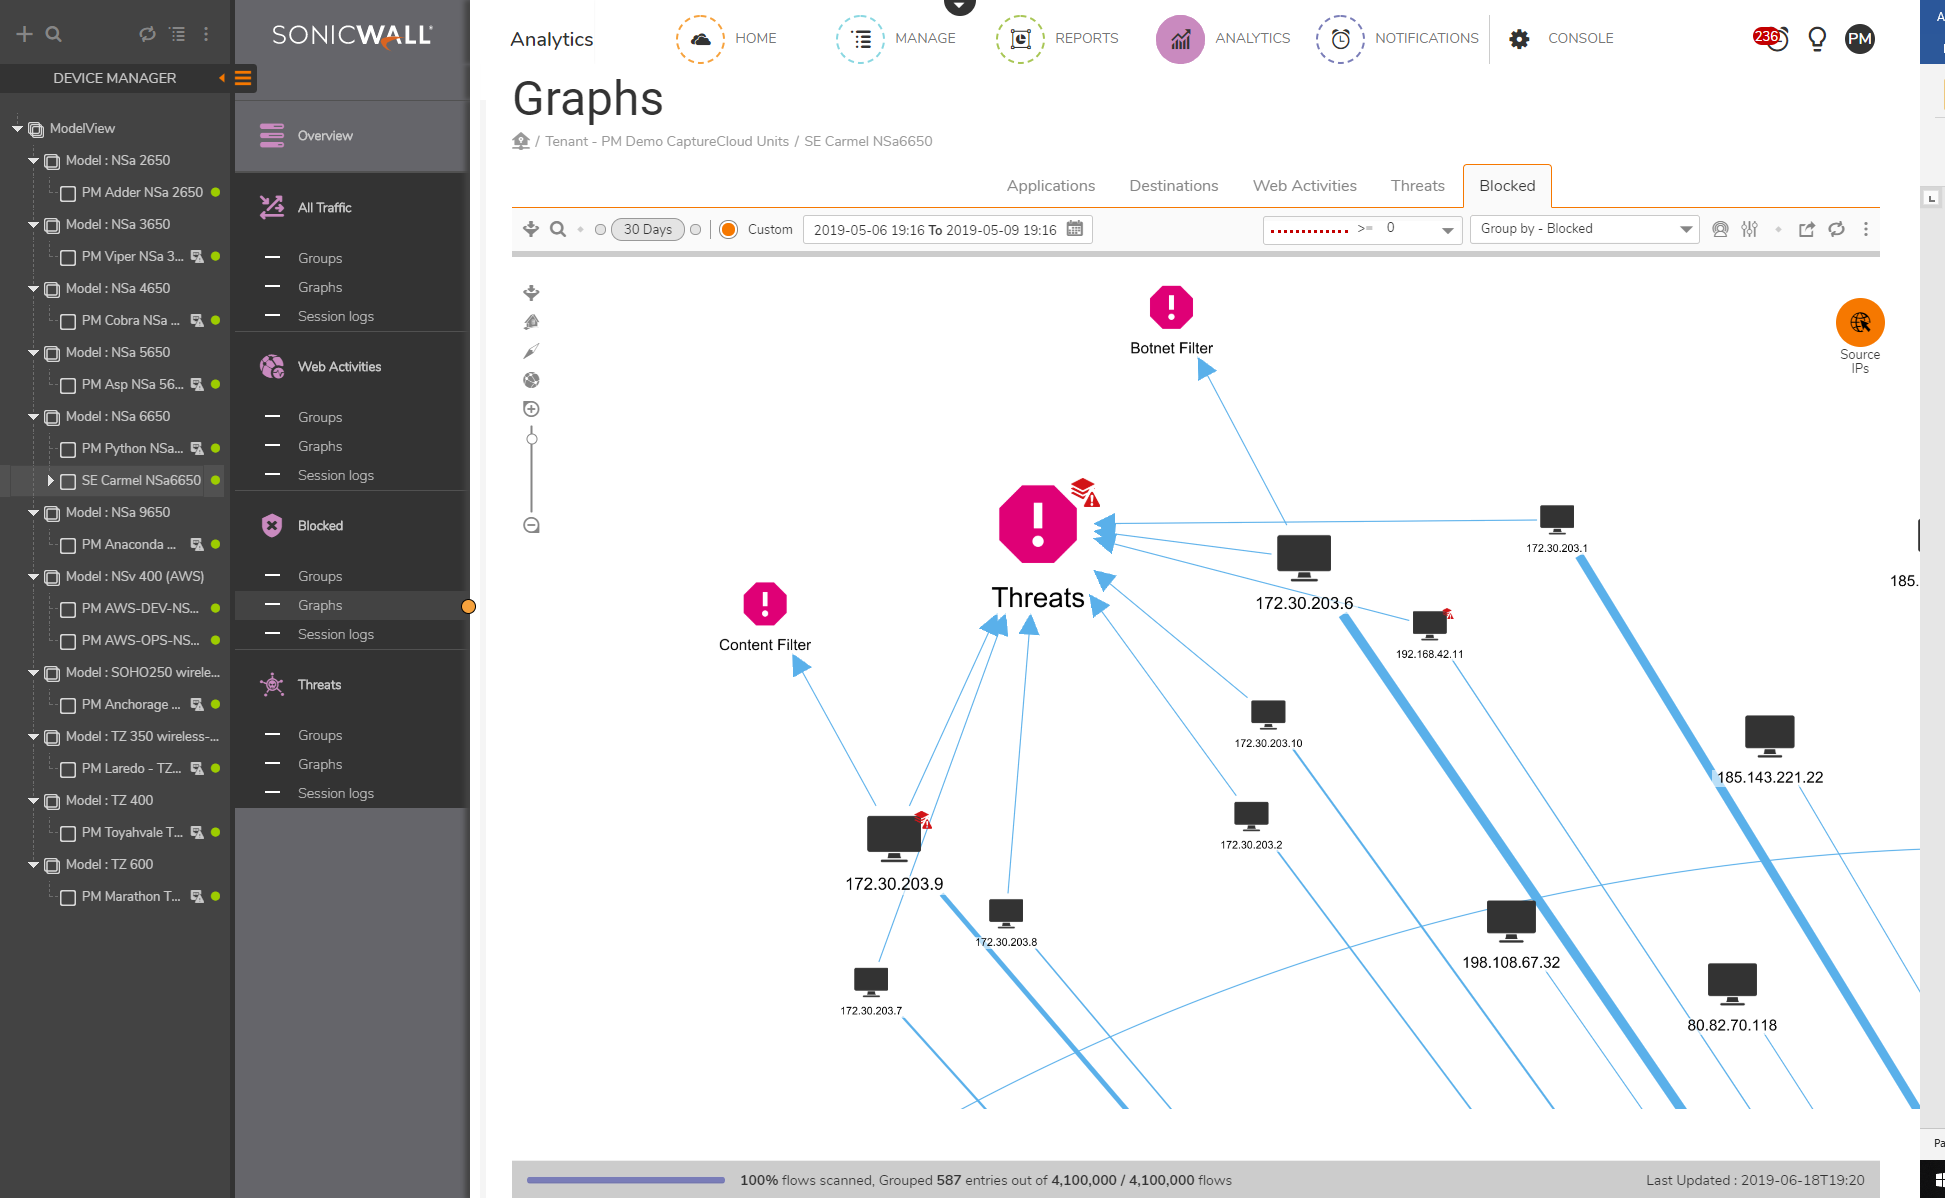Check the SE Carmel NSa6650 checkbox
Viewport: 1945px width, 1198px height.
tap(68, 481)
